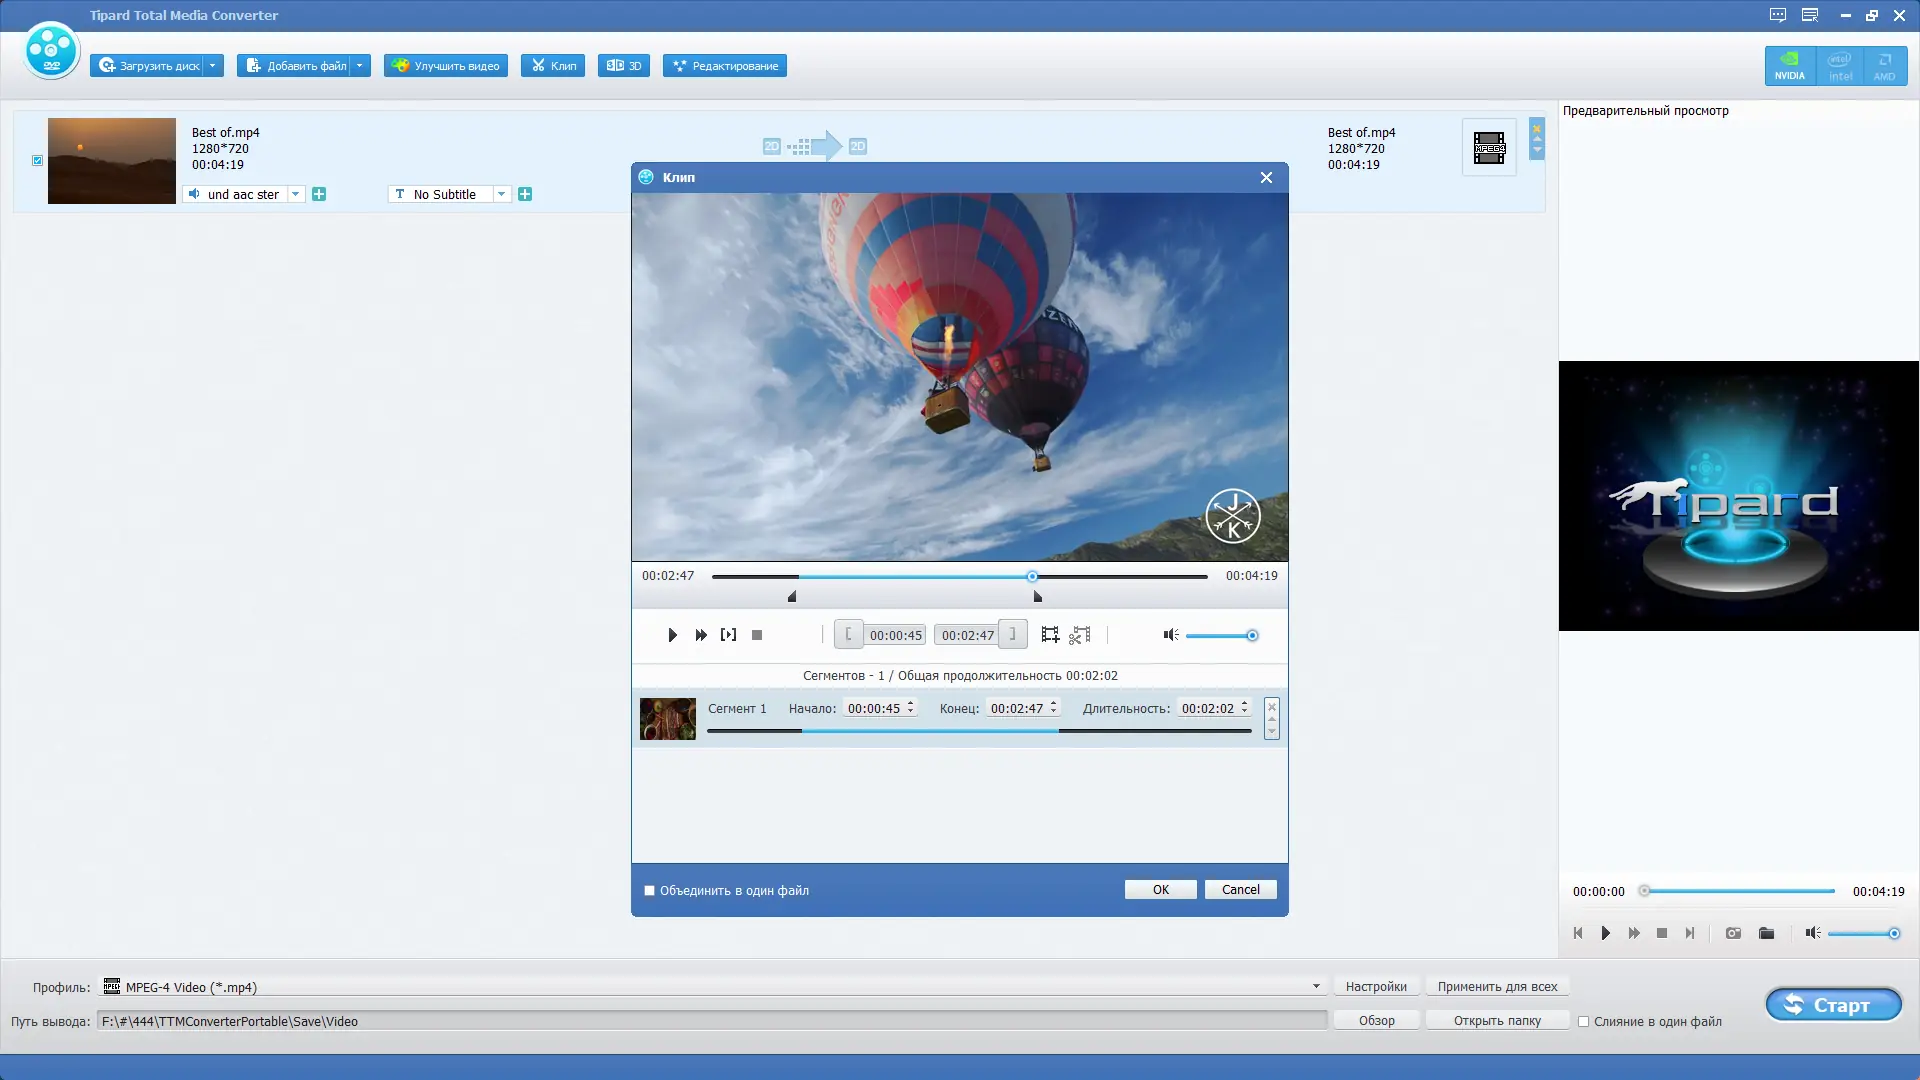This screenshot has height=1080, width=1920.
Task: Expand the No Subtitle dropdown
Action: (501, 194)
